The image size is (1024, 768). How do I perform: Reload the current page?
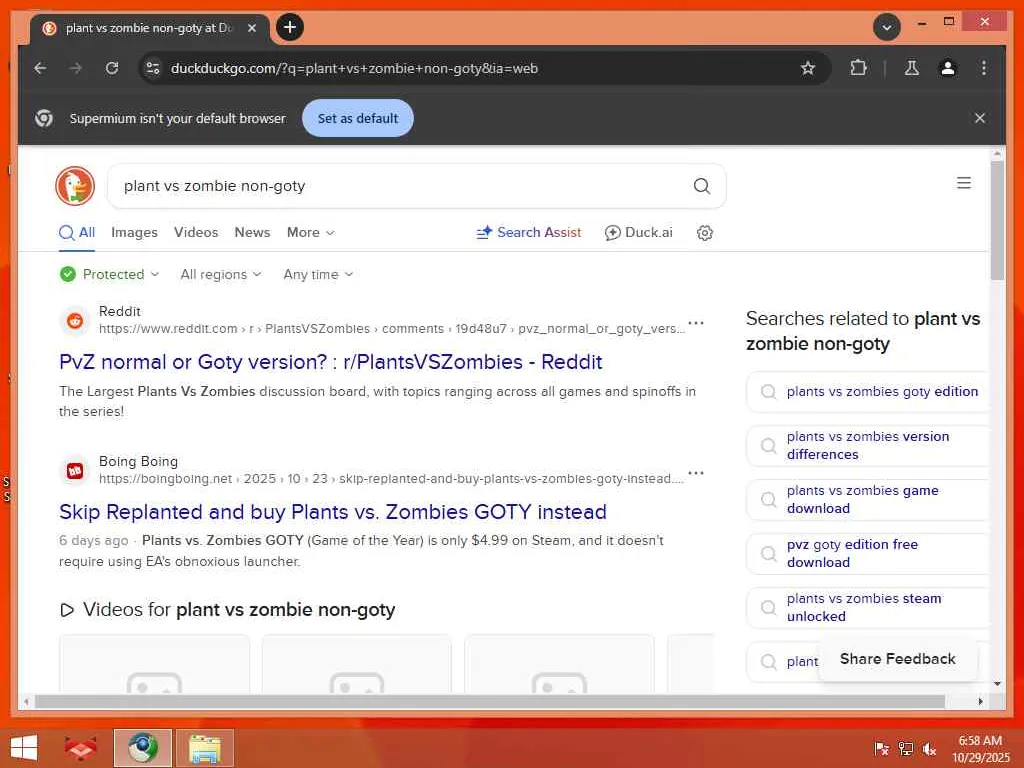pos(112,68)
